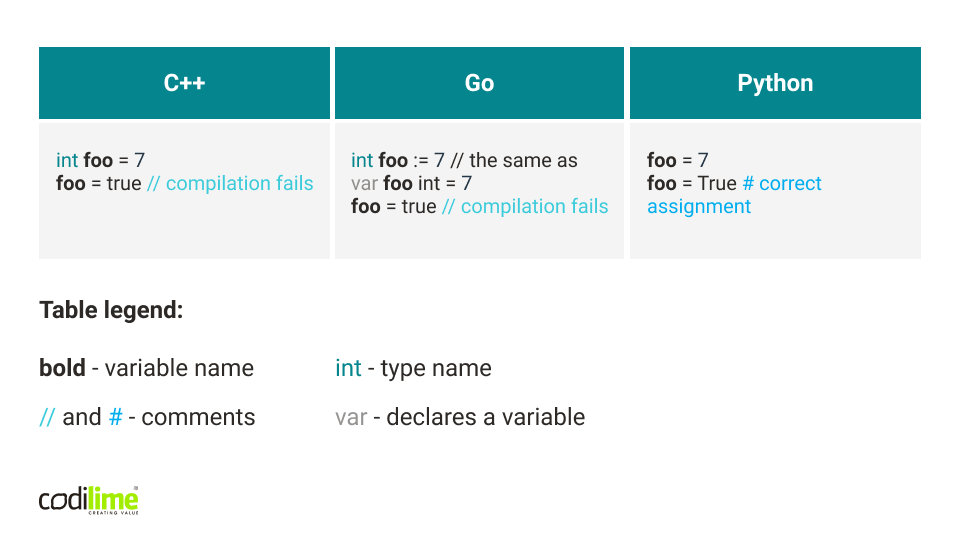Click the Go "// compilation fails" comment
The image size is (960, 540).
pyautogui.click(x=525, y=207)
